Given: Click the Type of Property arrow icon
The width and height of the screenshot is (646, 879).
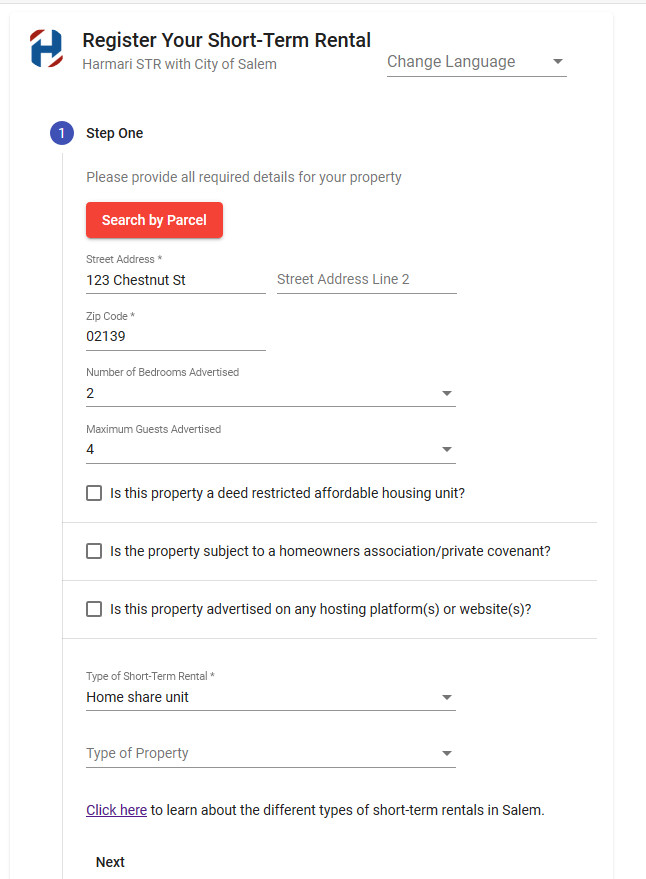Looking at the screenshot, I should (446, 753).
